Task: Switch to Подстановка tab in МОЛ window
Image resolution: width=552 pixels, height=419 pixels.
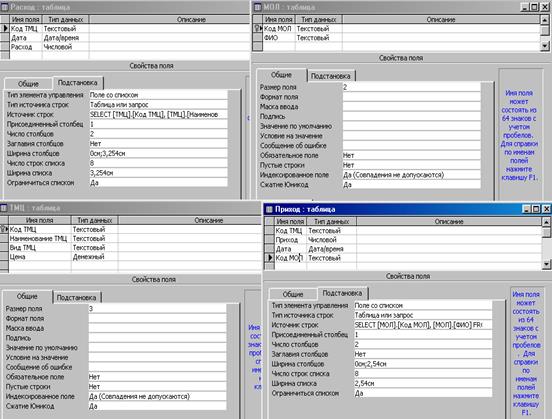Action: click(331, 76)
